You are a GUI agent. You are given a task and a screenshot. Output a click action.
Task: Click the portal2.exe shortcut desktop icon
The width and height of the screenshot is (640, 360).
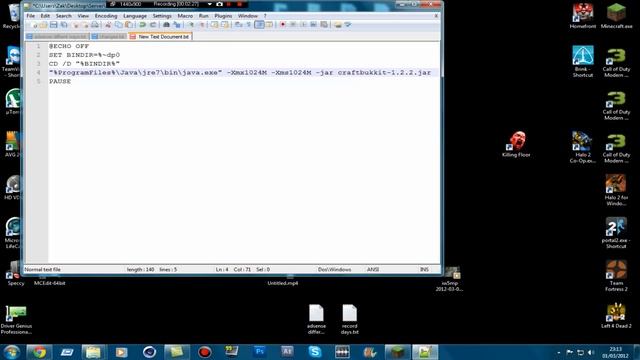(616, 233)
